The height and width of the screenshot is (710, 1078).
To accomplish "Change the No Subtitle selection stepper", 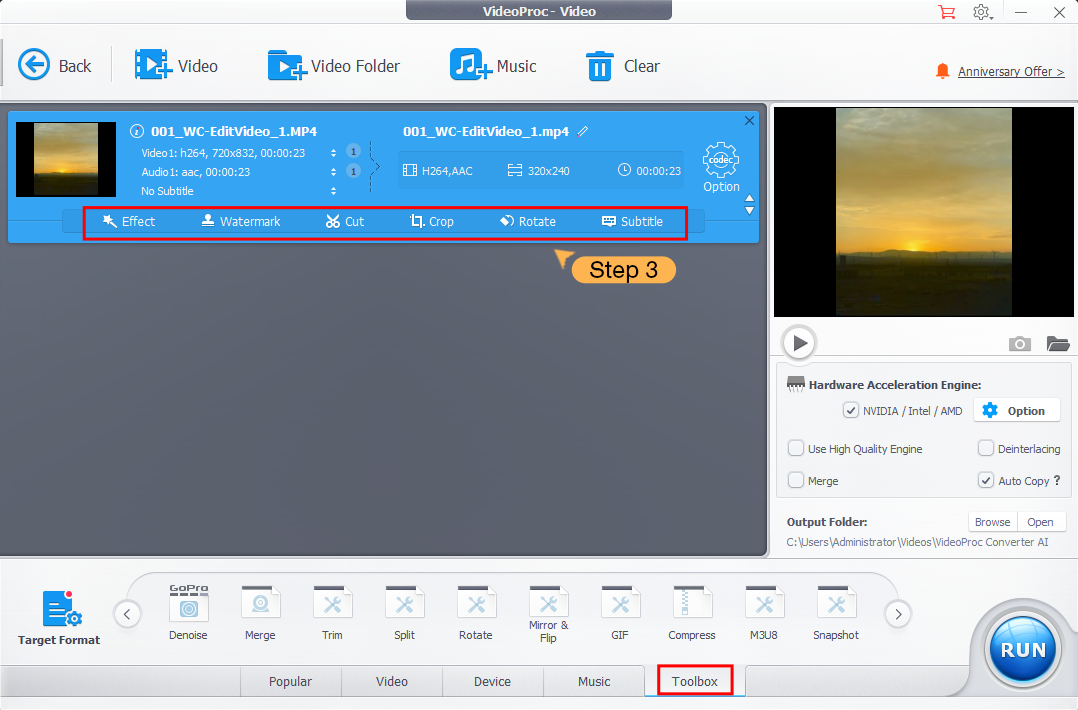I will coord(333,191).
